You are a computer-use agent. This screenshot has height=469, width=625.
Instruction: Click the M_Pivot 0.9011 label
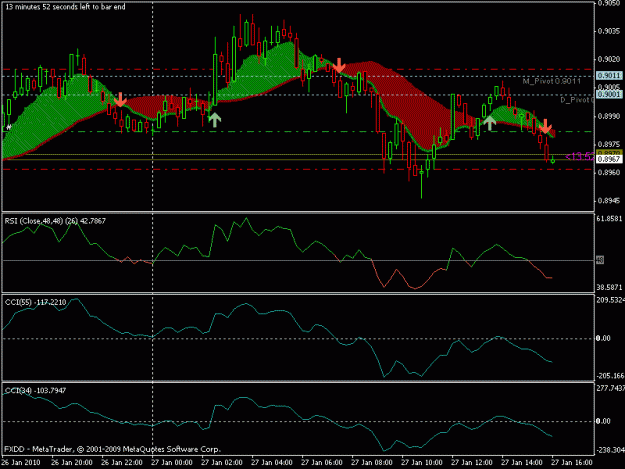point(552,81)
